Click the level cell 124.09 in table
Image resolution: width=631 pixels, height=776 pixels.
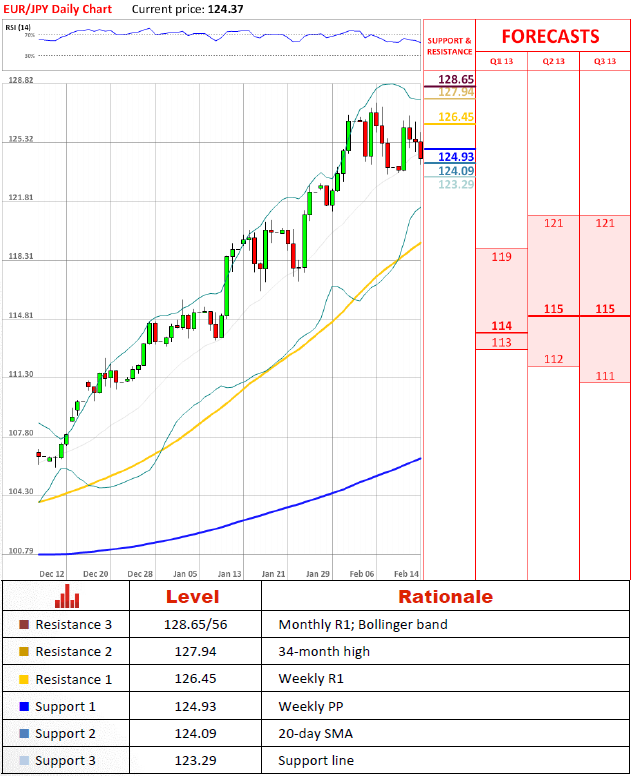(x=195, y=733)
